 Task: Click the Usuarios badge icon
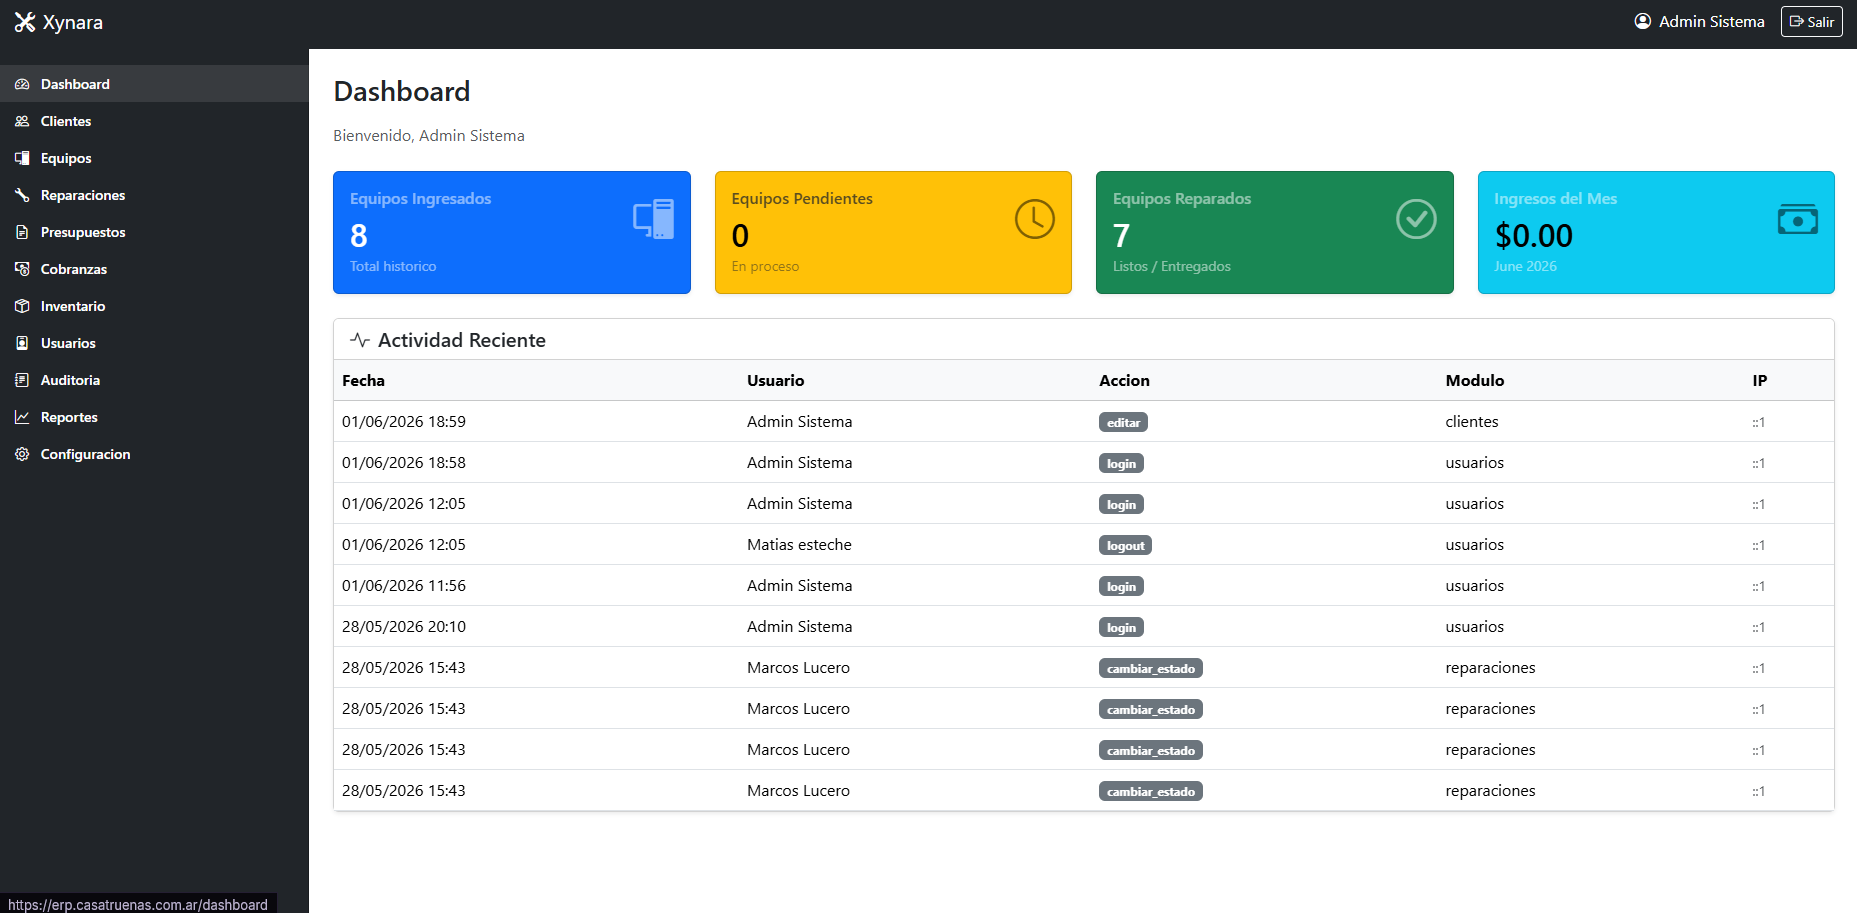coord(22,343)
